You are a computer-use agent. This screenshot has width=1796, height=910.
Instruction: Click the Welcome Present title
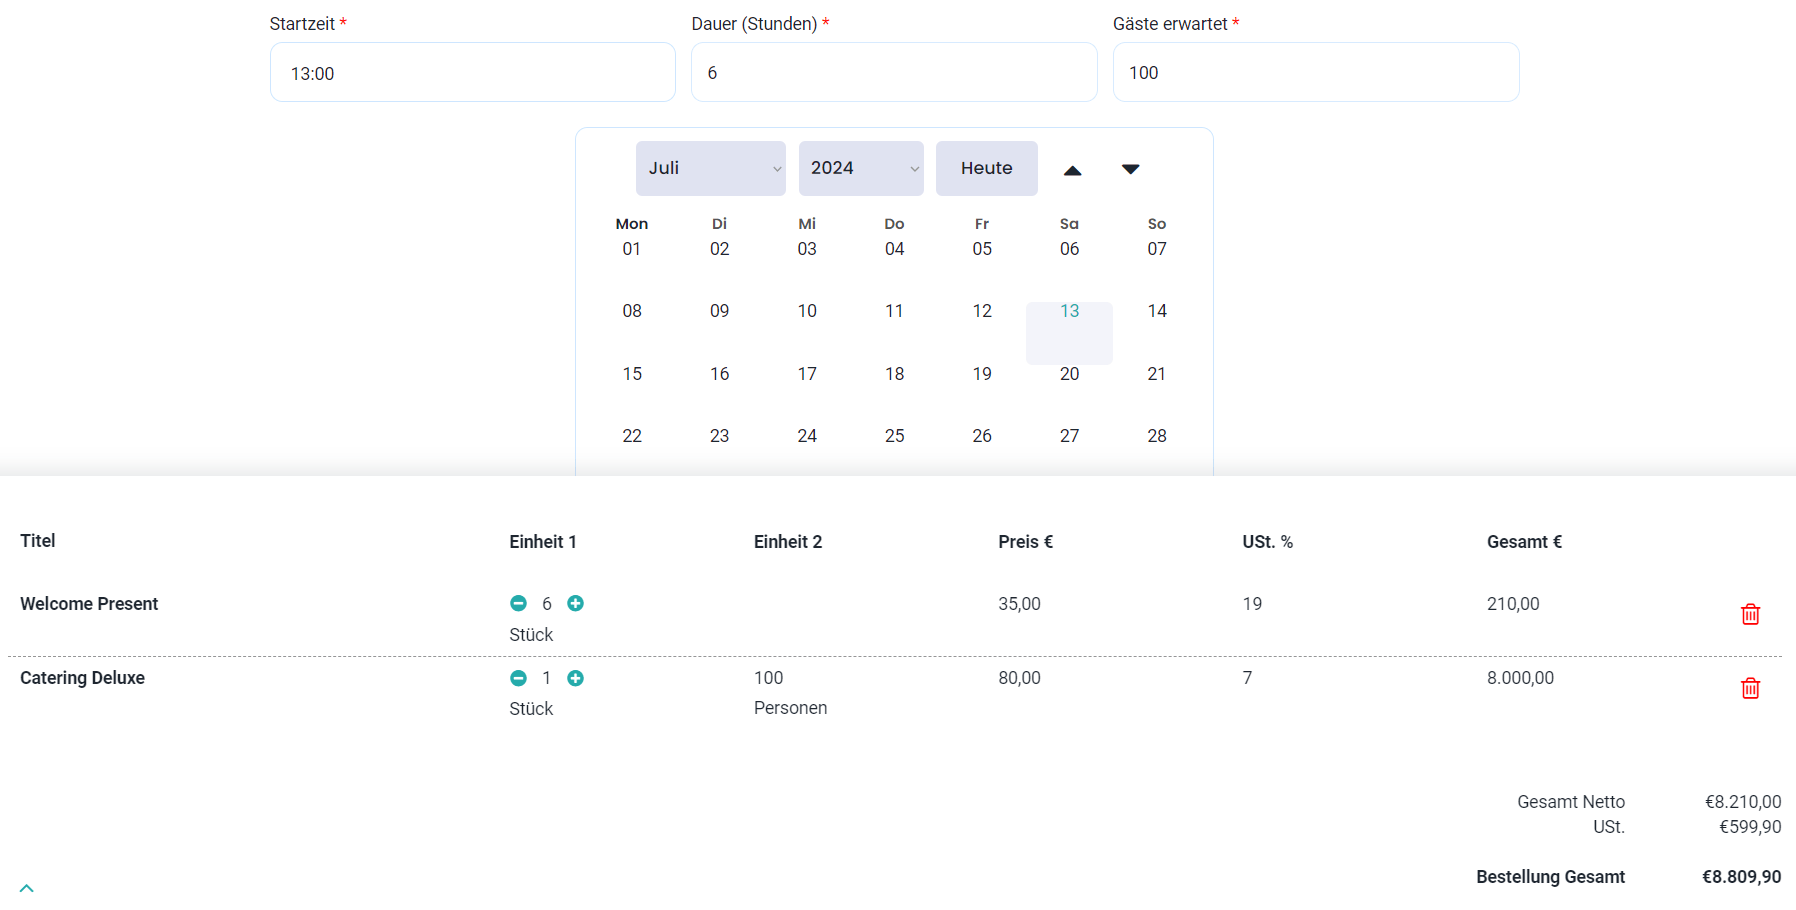point(89,604)
